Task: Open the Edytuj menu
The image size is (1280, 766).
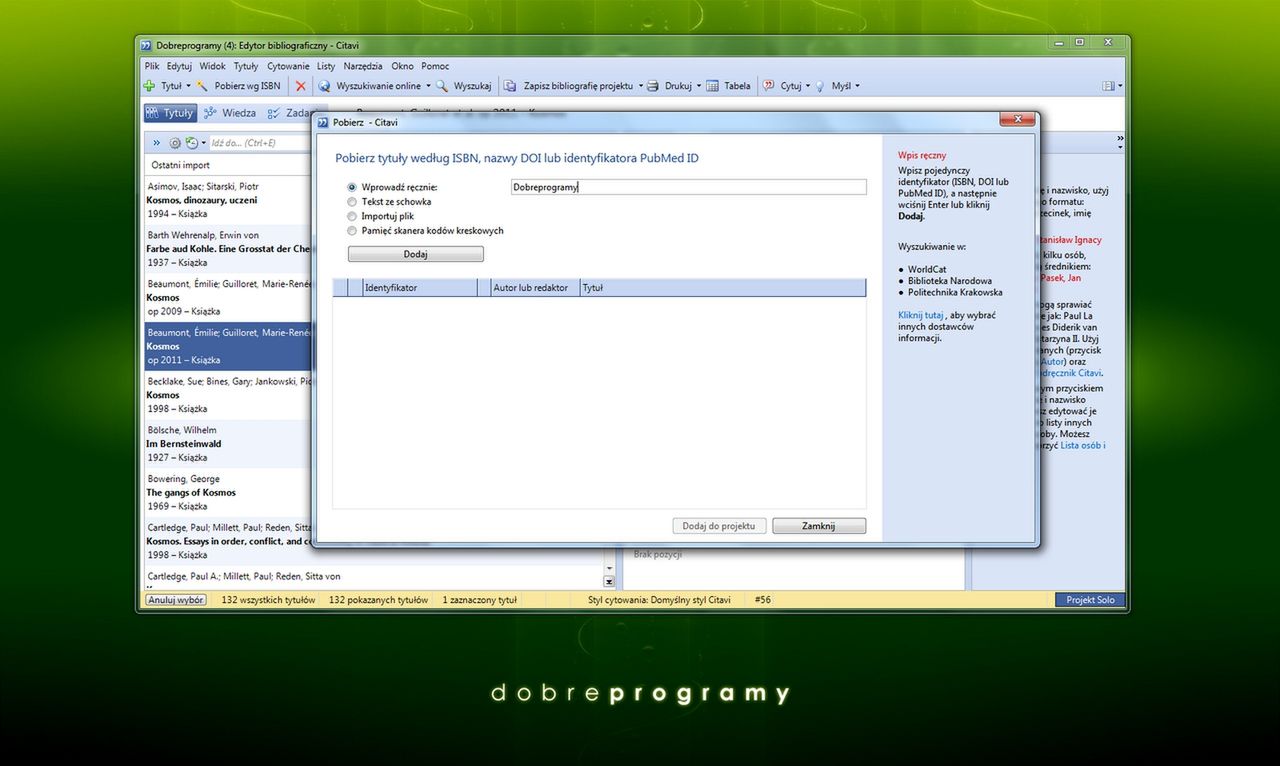Action: pos(179,66)
